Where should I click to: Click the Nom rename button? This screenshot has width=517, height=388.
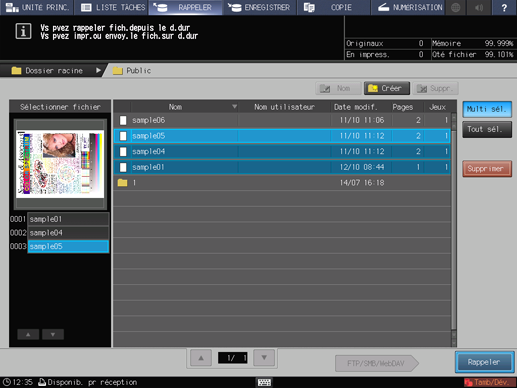pos(338,88)
